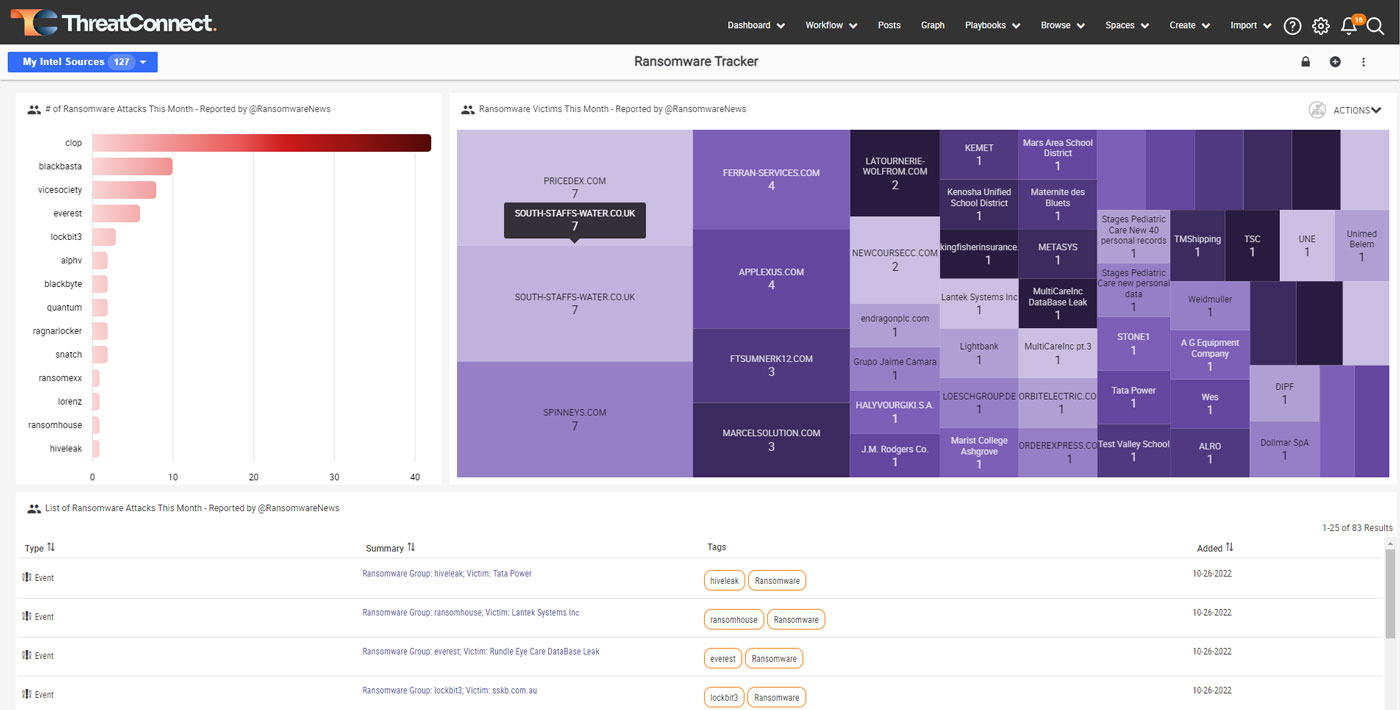Viewport: 1400px width, 710px height.
Task: Open the Dashboard menu
Action: click(x=756, y=26)
